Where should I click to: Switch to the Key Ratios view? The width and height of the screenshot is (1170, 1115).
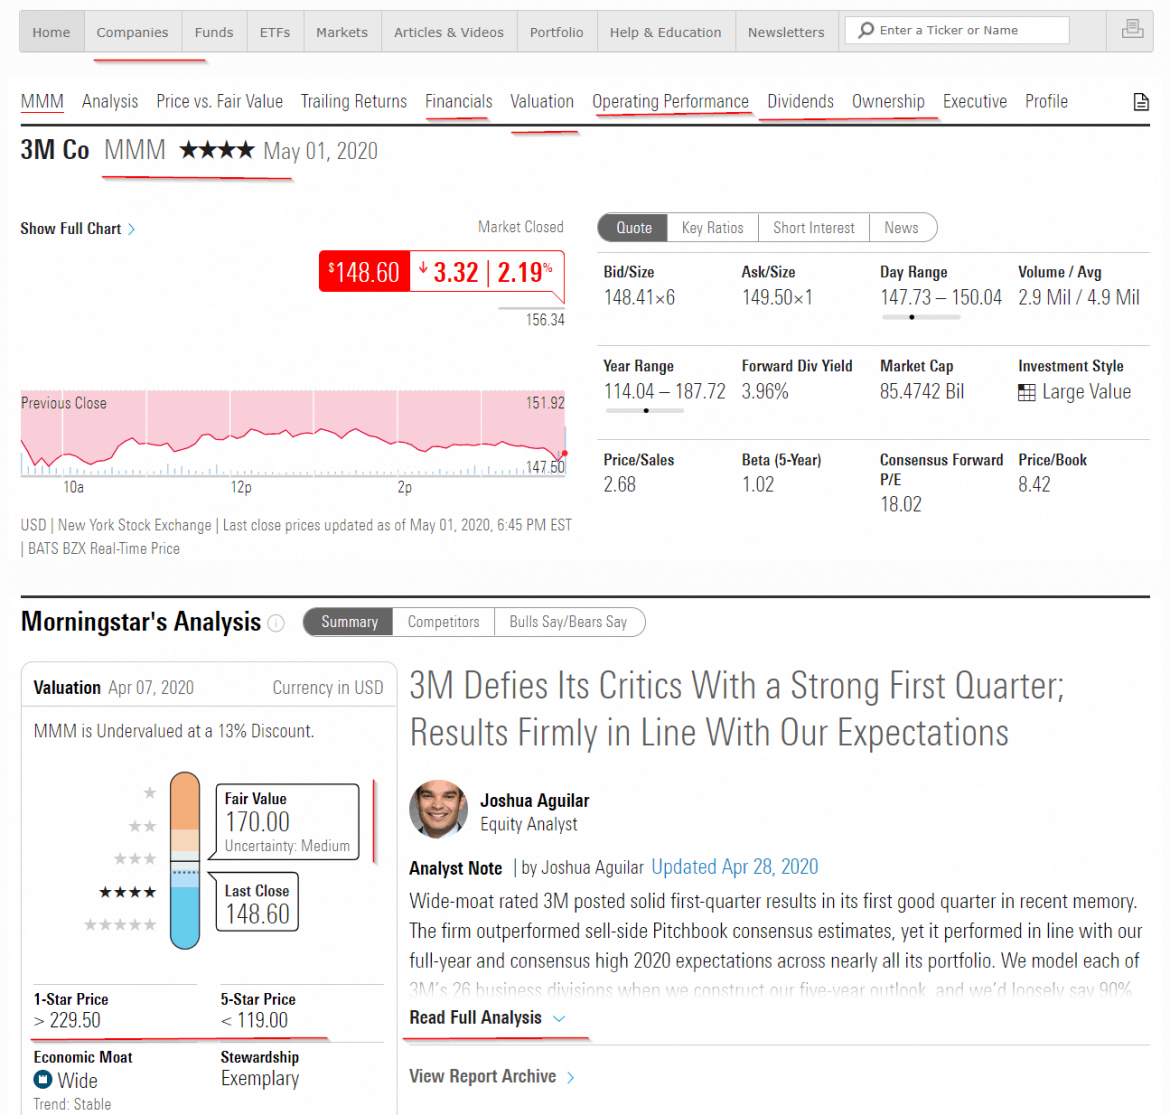click(712, 227)
